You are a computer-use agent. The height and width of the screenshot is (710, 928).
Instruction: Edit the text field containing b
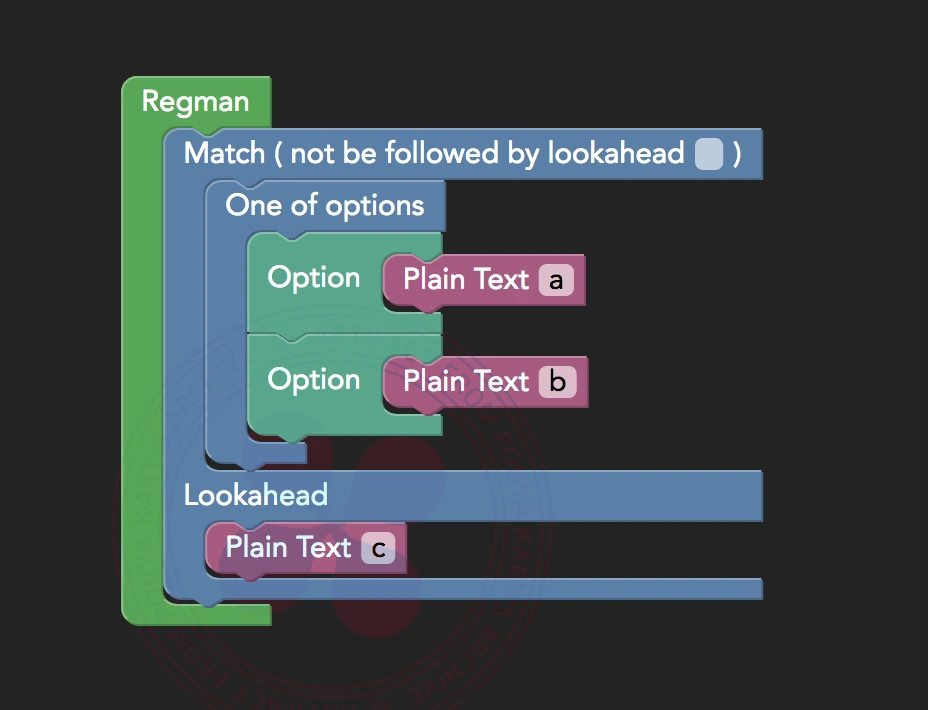[558, 382]
